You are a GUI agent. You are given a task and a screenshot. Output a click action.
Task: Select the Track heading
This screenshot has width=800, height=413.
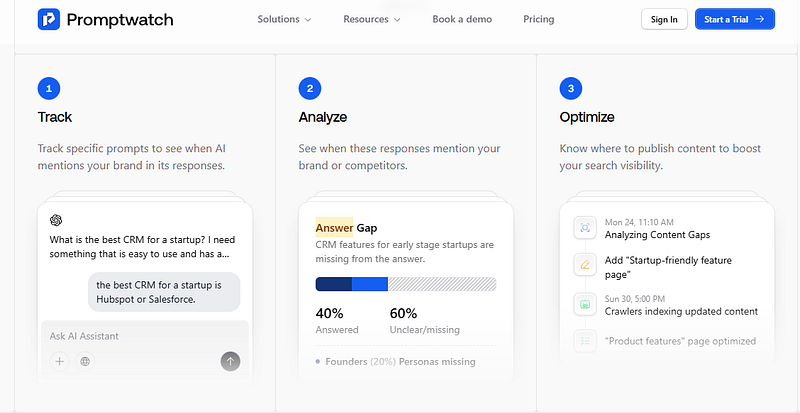(x=55, y=117)
